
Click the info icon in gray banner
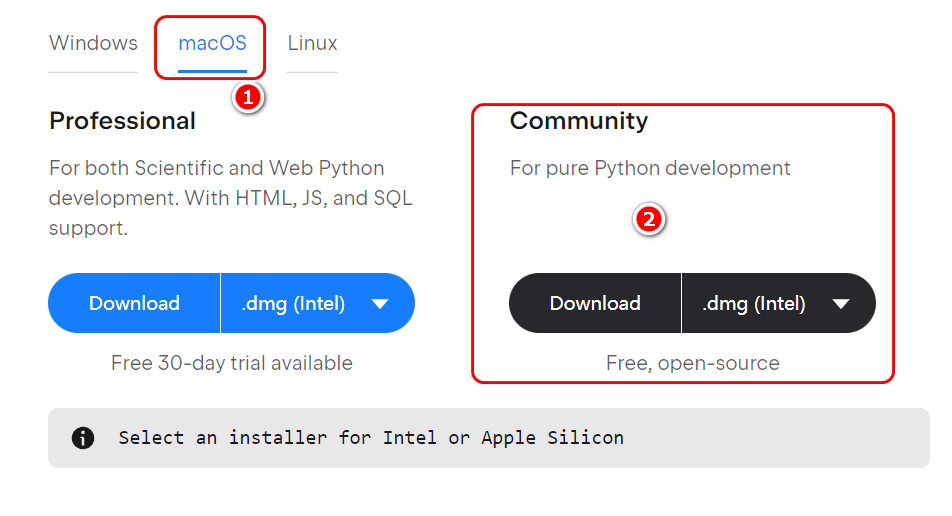tap(83, 438)
